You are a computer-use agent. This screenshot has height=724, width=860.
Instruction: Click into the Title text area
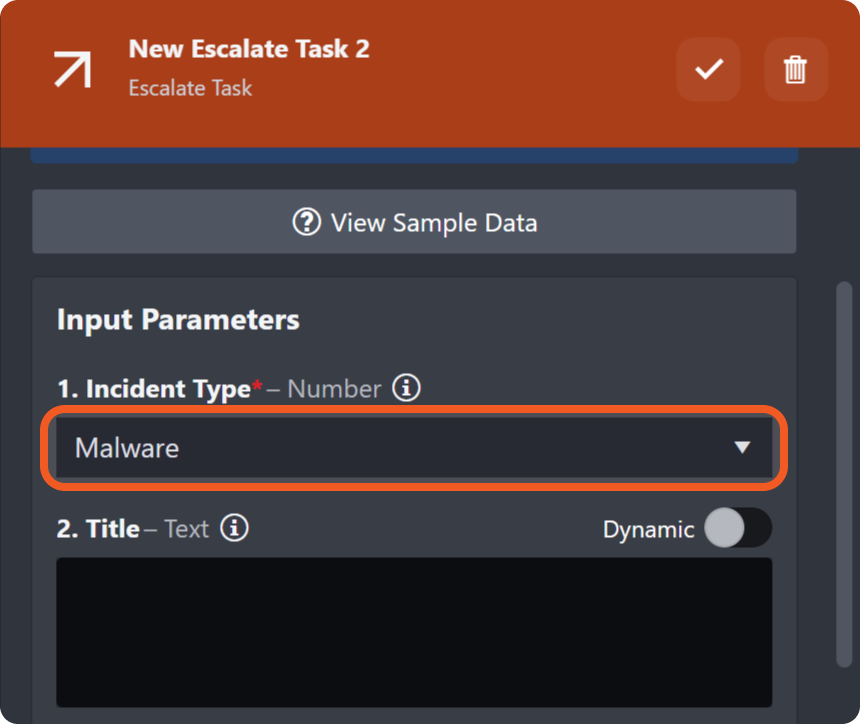coord(414,632)
